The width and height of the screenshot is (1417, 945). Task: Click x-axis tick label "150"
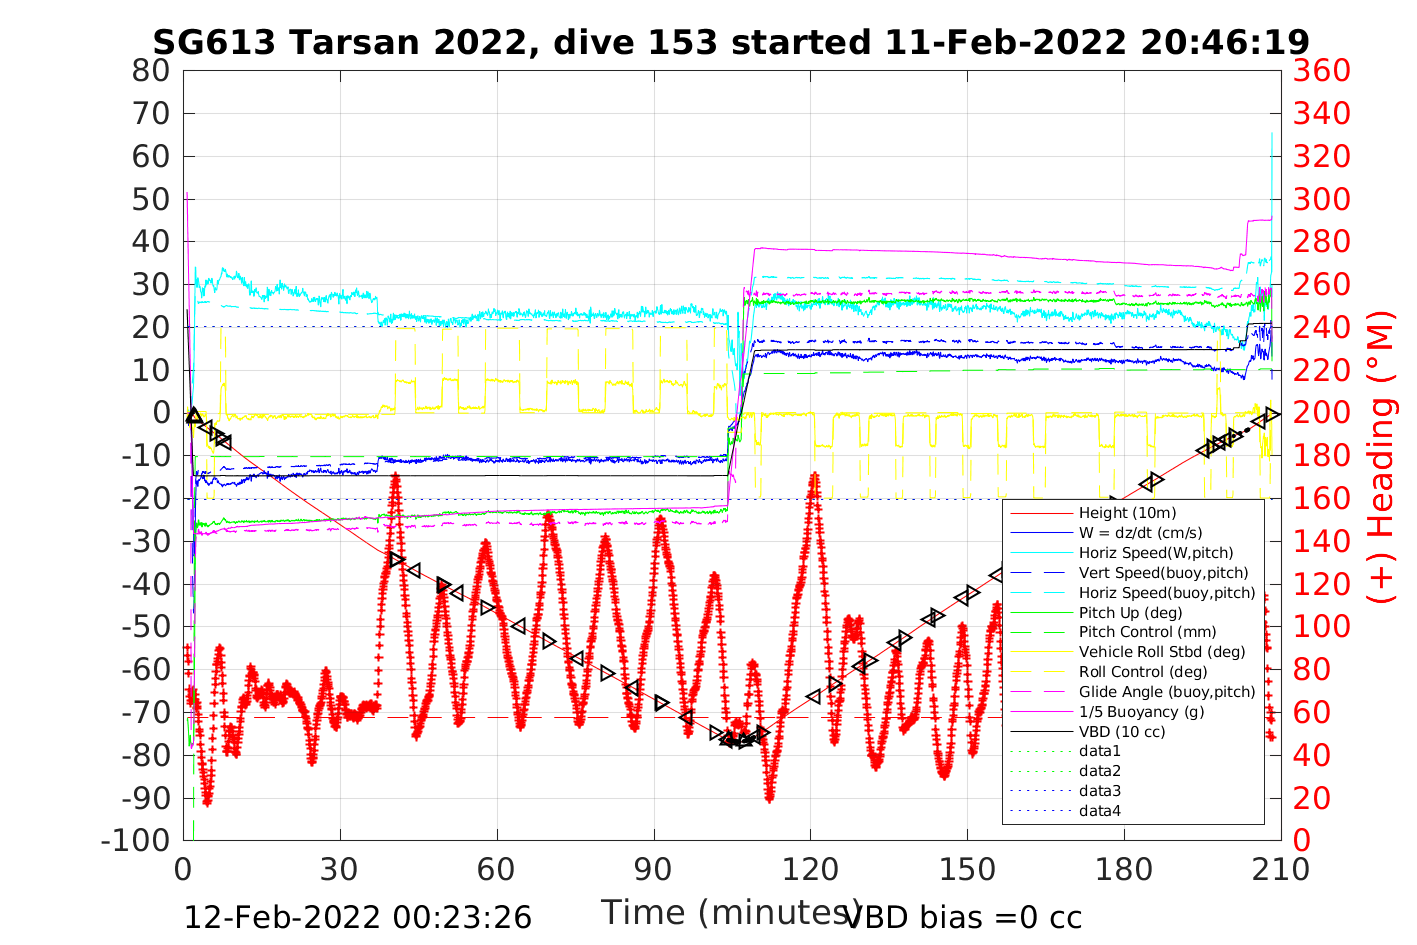click(967, 870)
